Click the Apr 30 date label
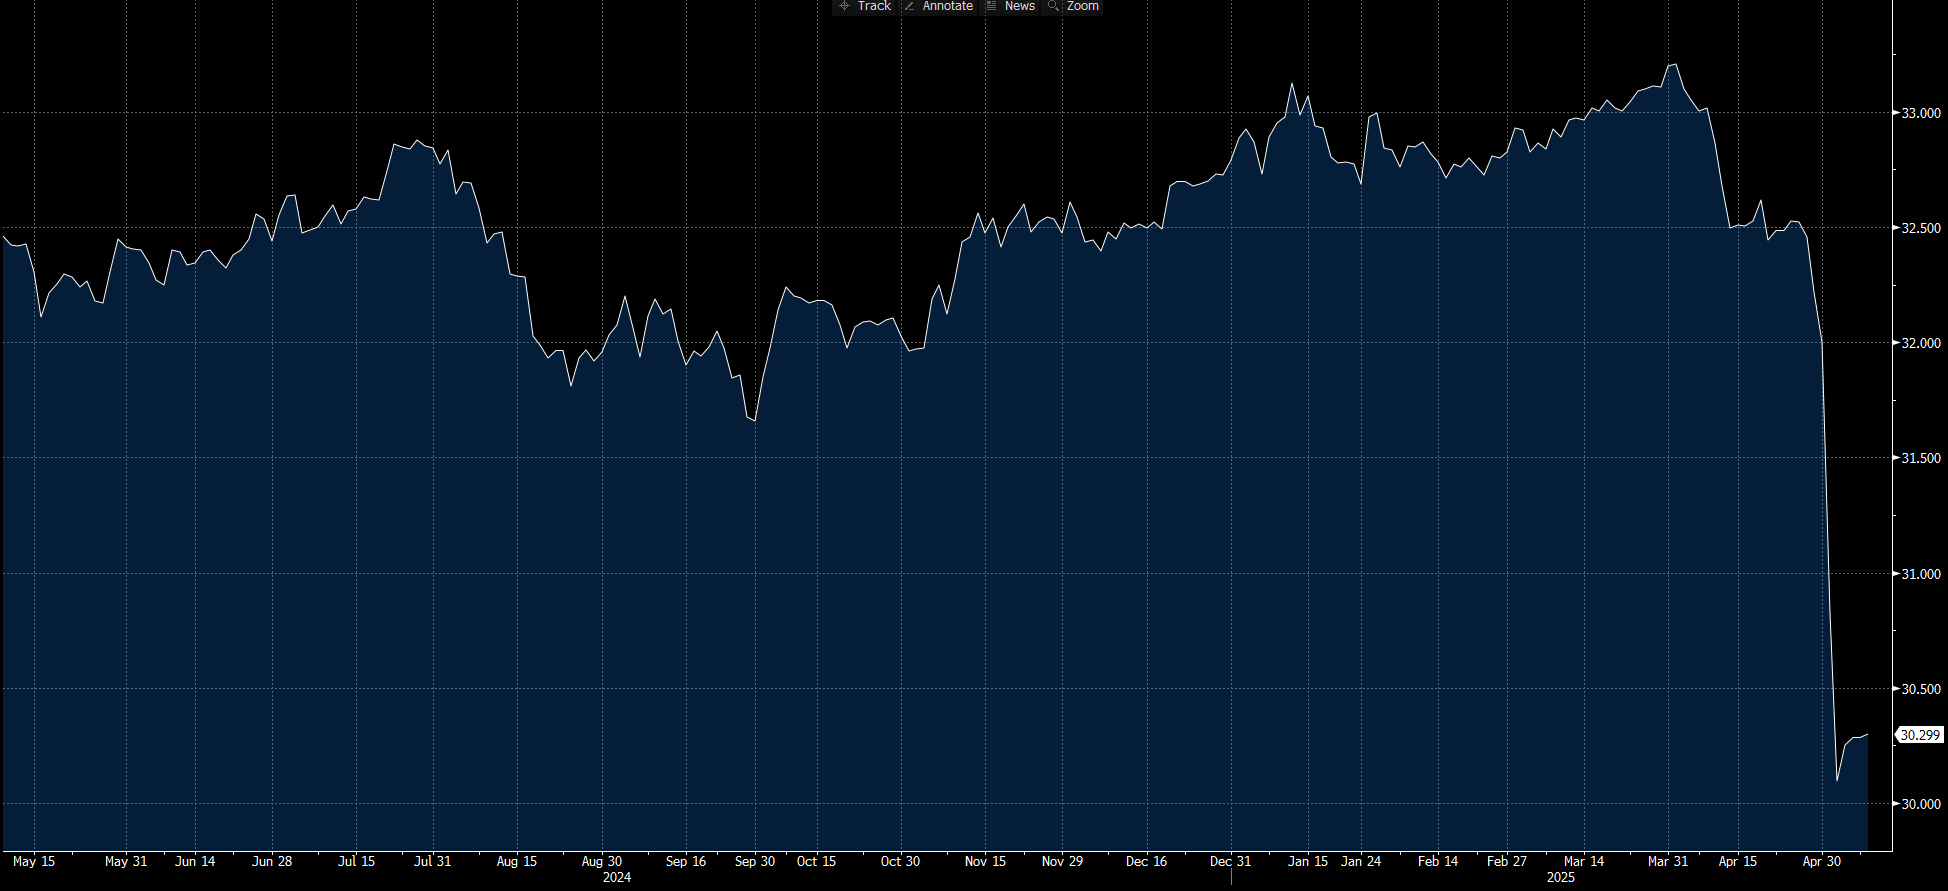1948x891 pixels. [x=1822, y=861]
